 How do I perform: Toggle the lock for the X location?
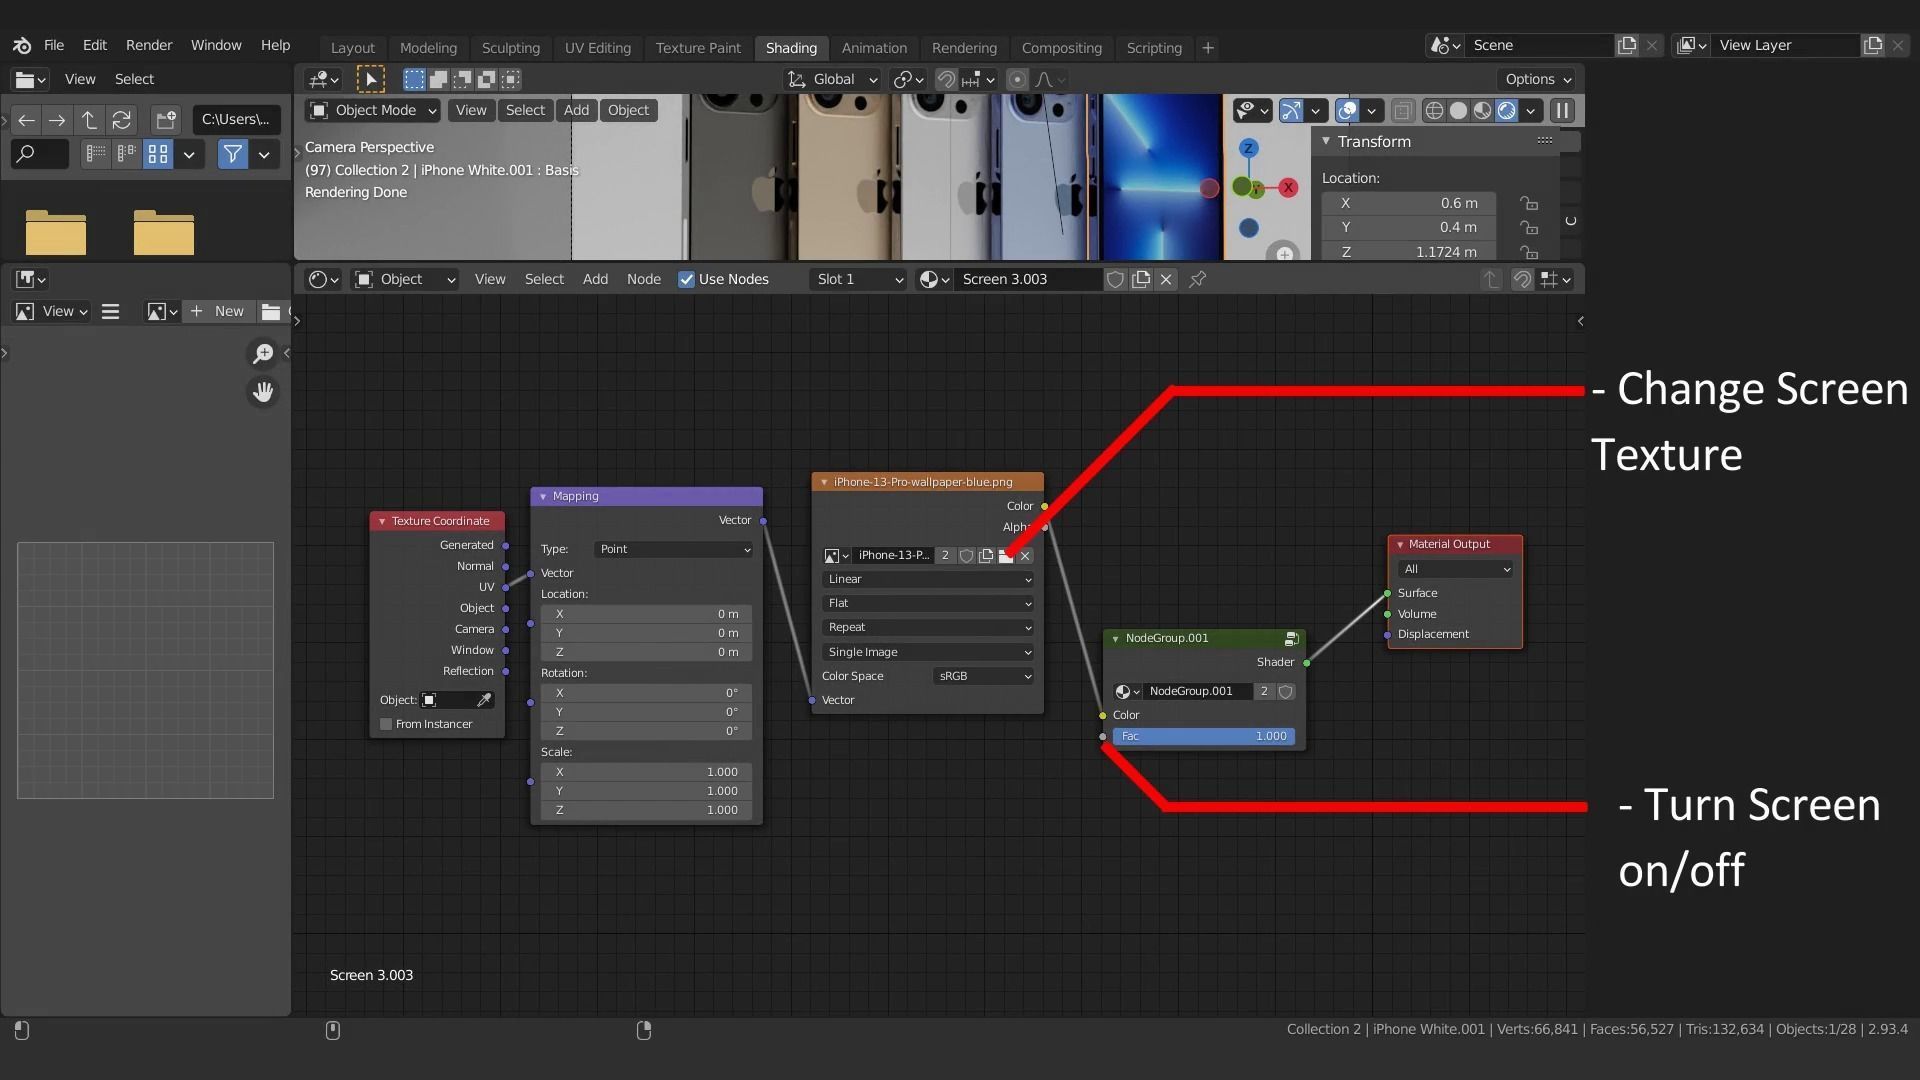(1528, 203)
